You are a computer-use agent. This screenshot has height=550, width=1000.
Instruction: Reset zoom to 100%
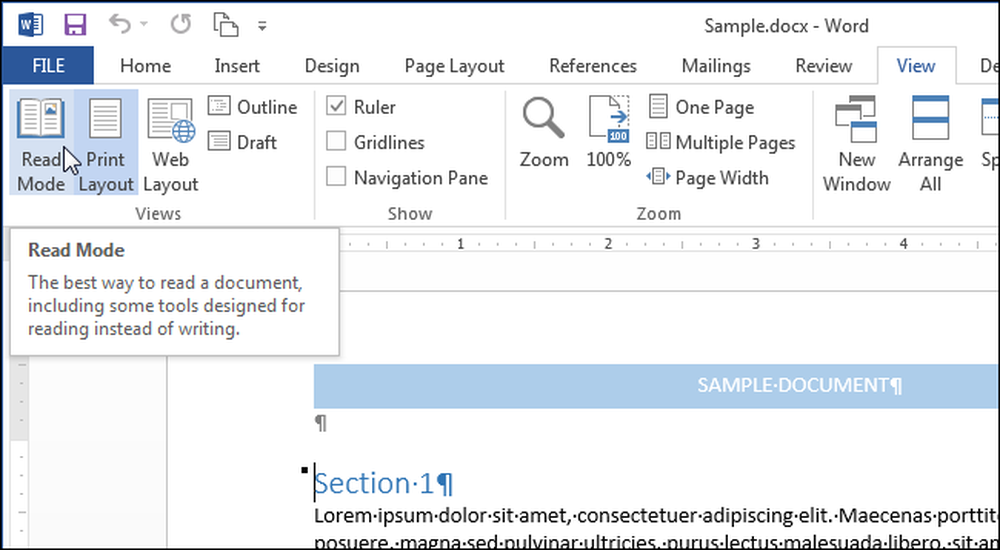click(x=608, y=133)
